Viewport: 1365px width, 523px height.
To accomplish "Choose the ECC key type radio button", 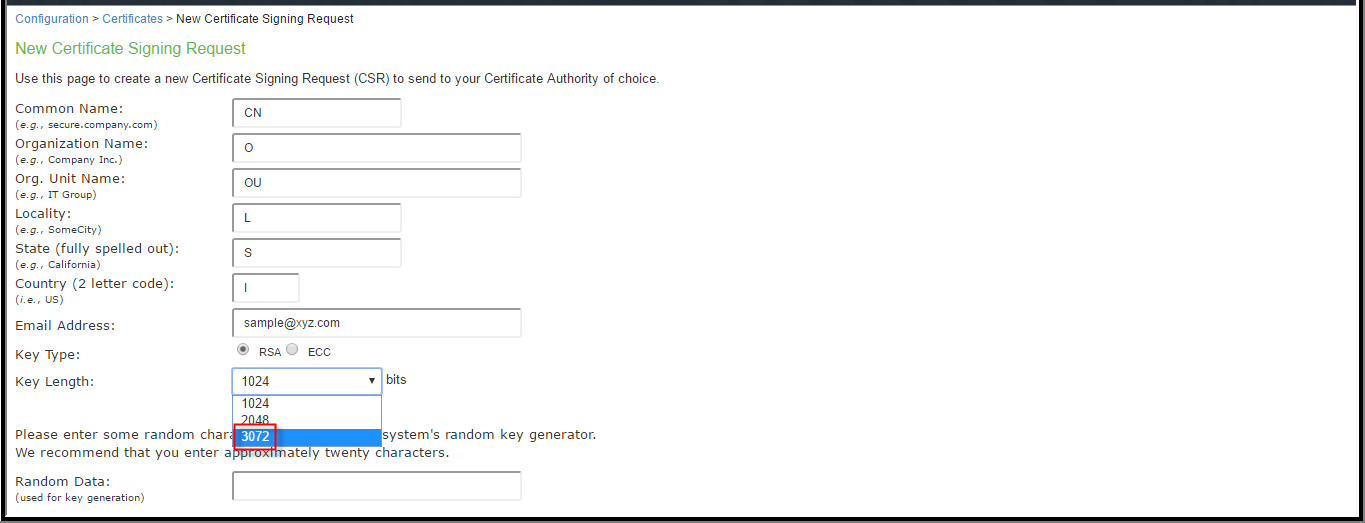I will click(x=292, y=350).
